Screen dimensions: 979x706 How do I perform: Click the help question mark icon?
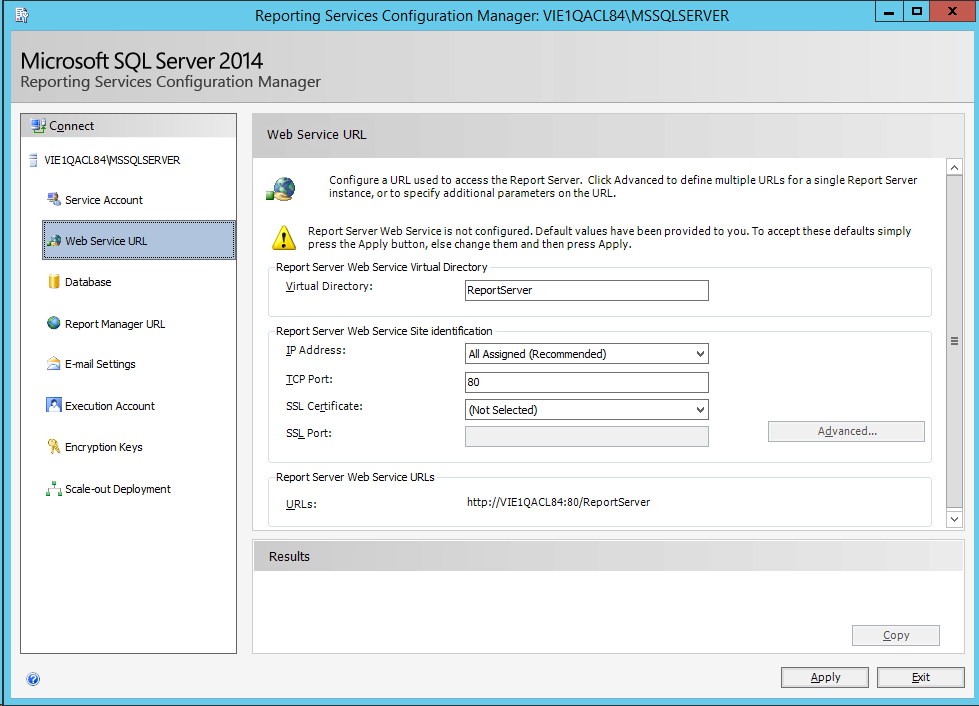point(33,679)
